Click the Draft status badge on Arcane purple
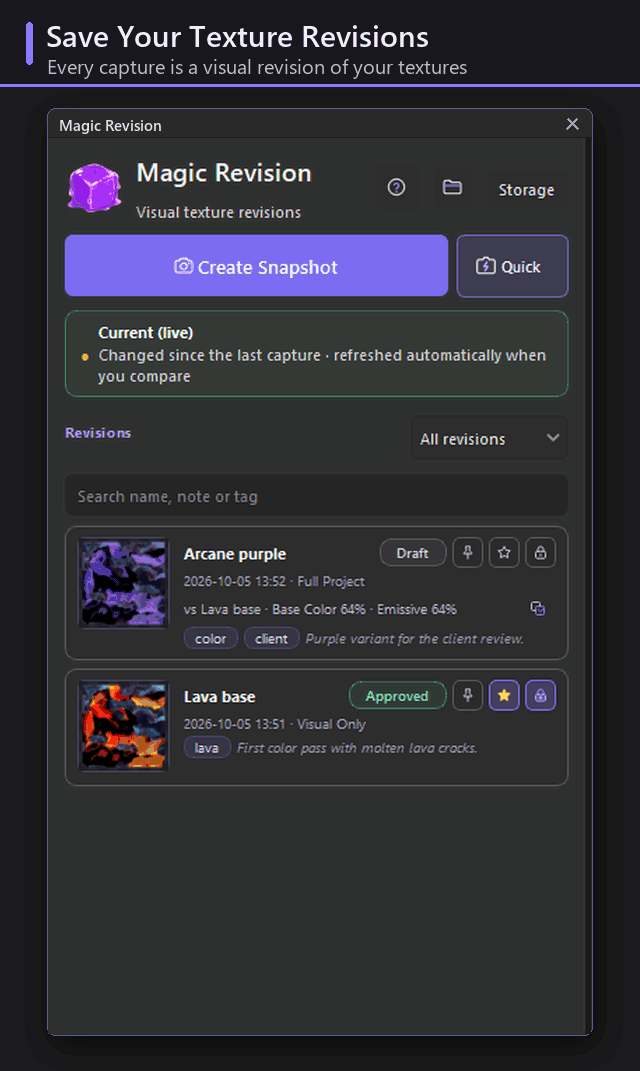Image resolution: width=640 pixels, height=1071 pixels. point(413,553)
